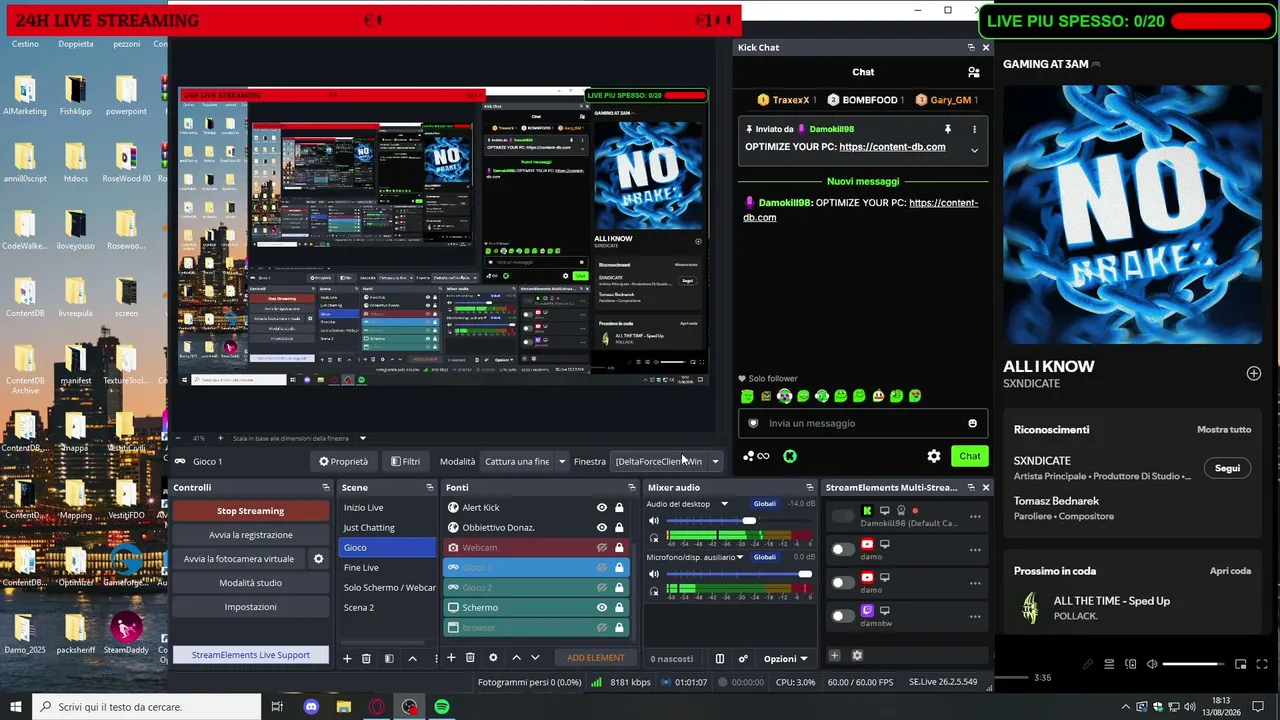Image resolution: width=1280 pixels, height=720 pixels.
Task: Select Scena 2 in scene list
Action: (x=386, y=607)
